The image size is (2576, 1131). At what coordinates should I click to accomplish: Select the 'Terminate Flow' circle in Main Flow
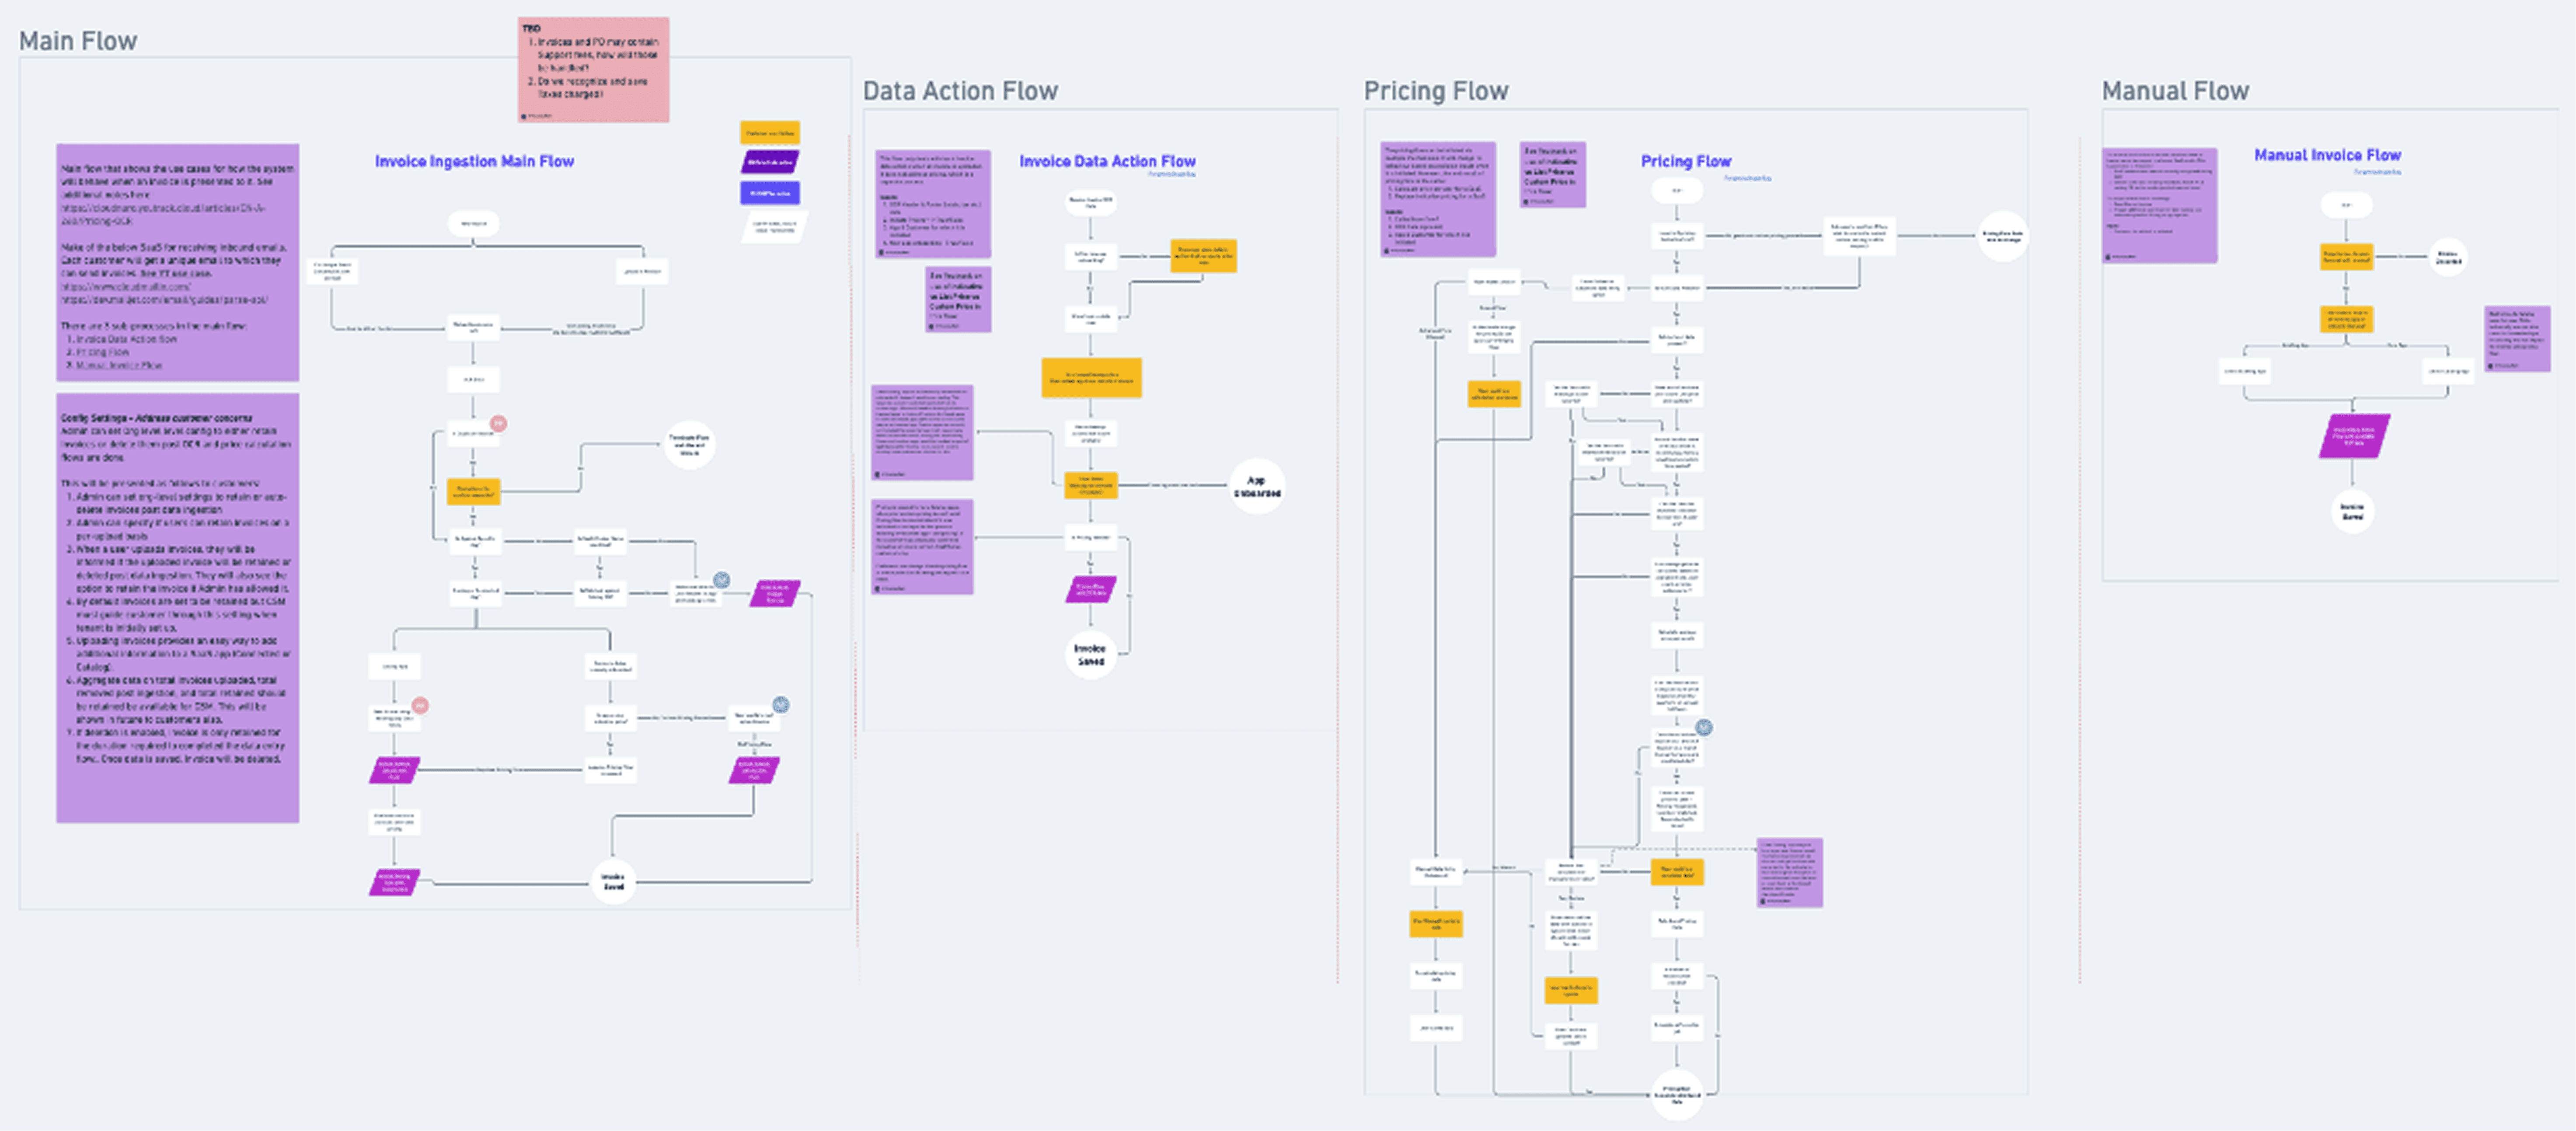click(689, 444)
